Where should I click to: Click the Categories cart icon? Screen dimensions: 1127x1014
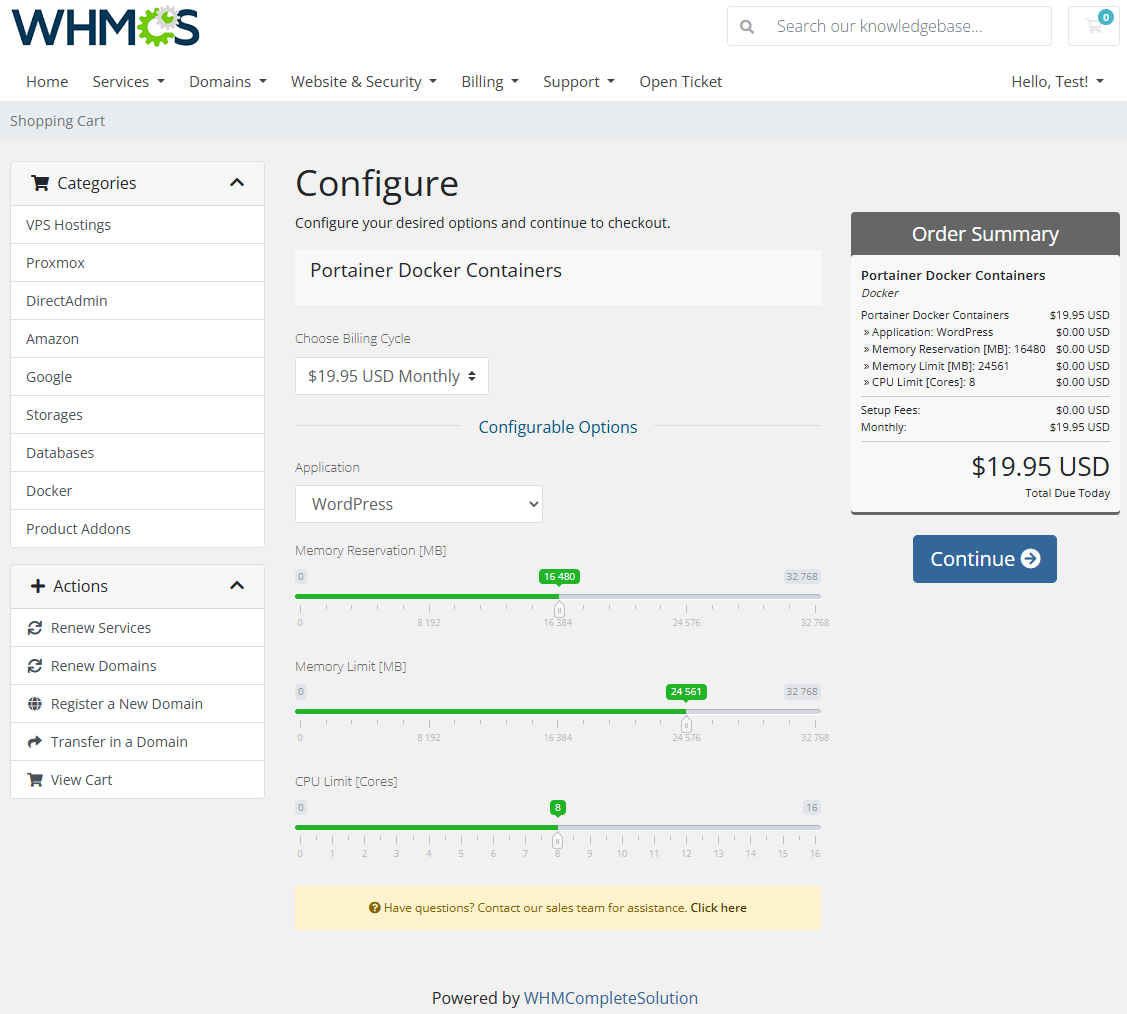coord(40,183)
